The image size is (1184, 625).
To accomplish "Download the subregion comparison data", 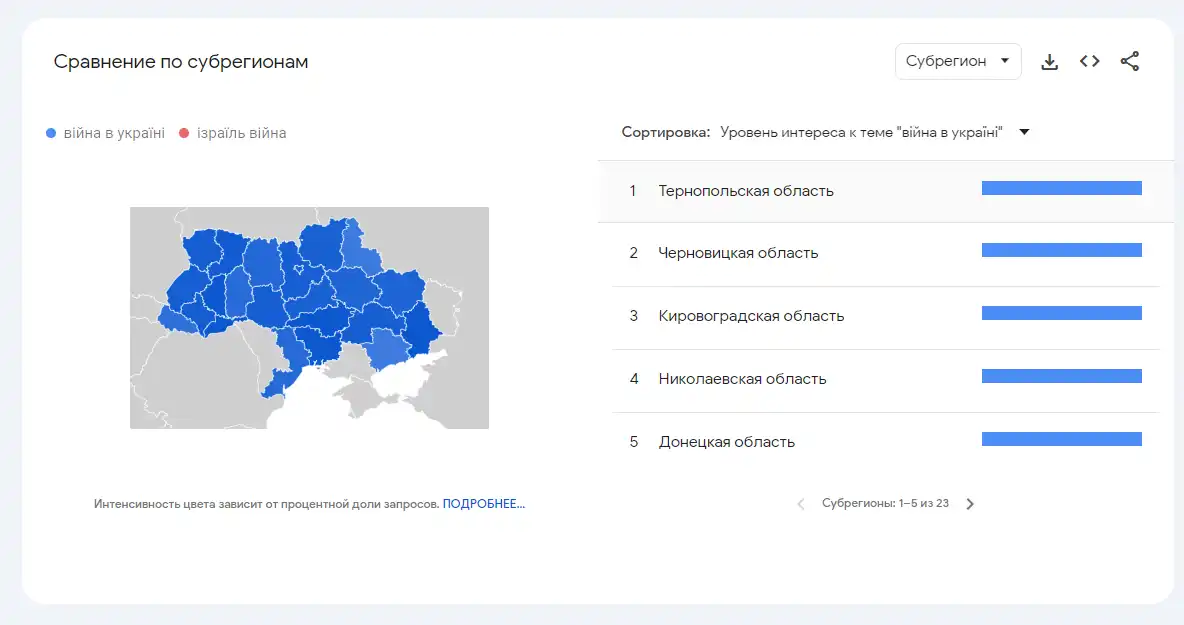I will click(x=1050, y=62).
